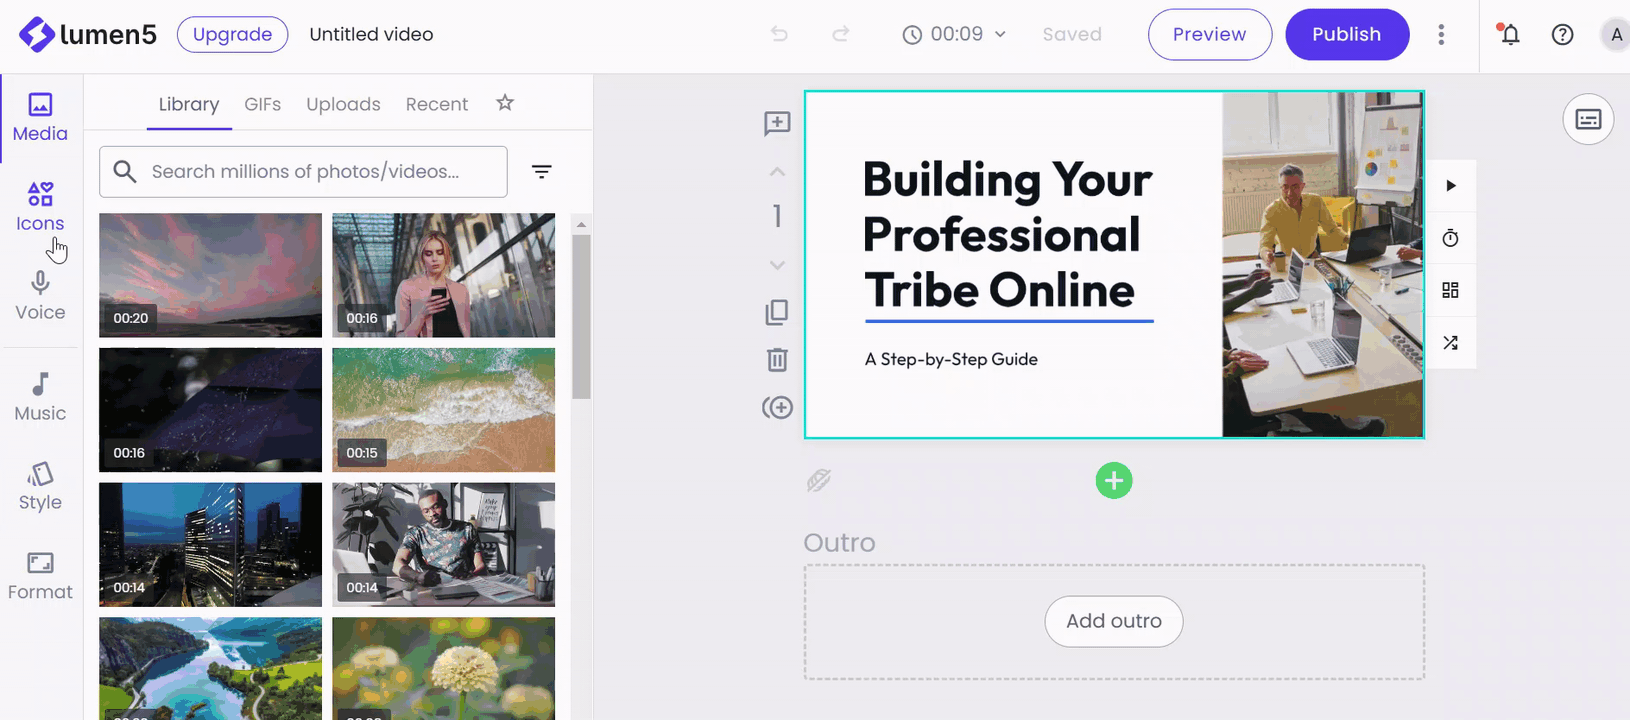Open the Icons panel in sidebar
Screen dimensions: 1630x720
click(40, 207)
